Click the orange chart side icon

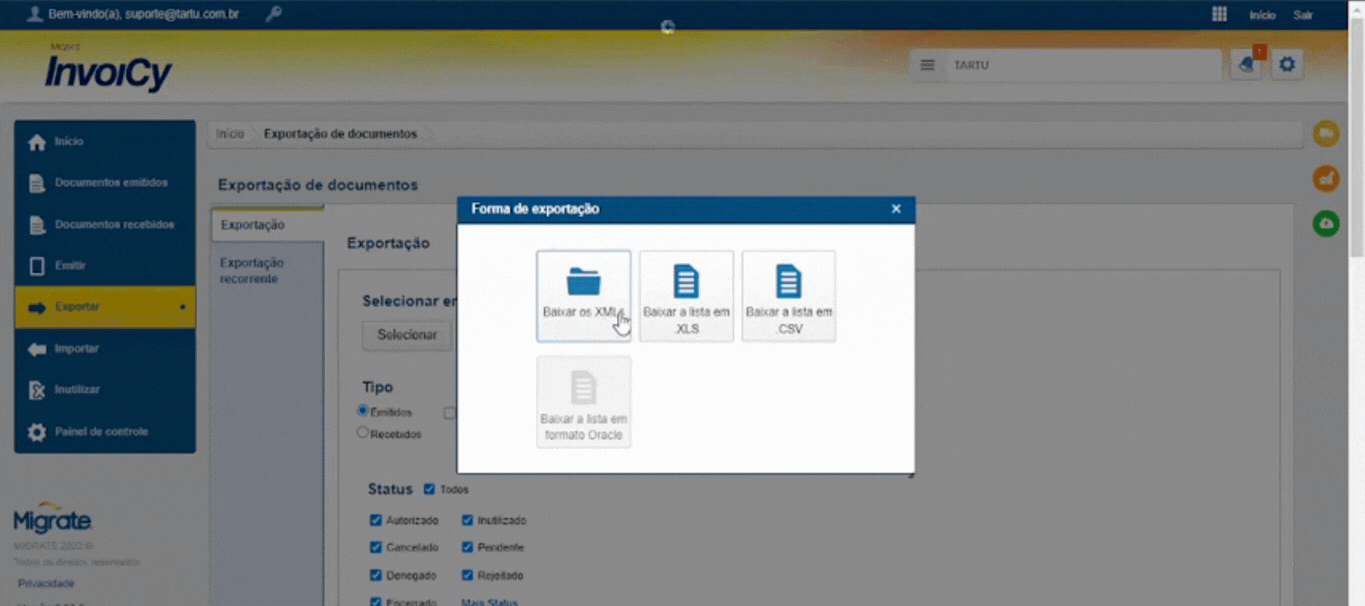pyautogui.click(x=1326, y=178)
